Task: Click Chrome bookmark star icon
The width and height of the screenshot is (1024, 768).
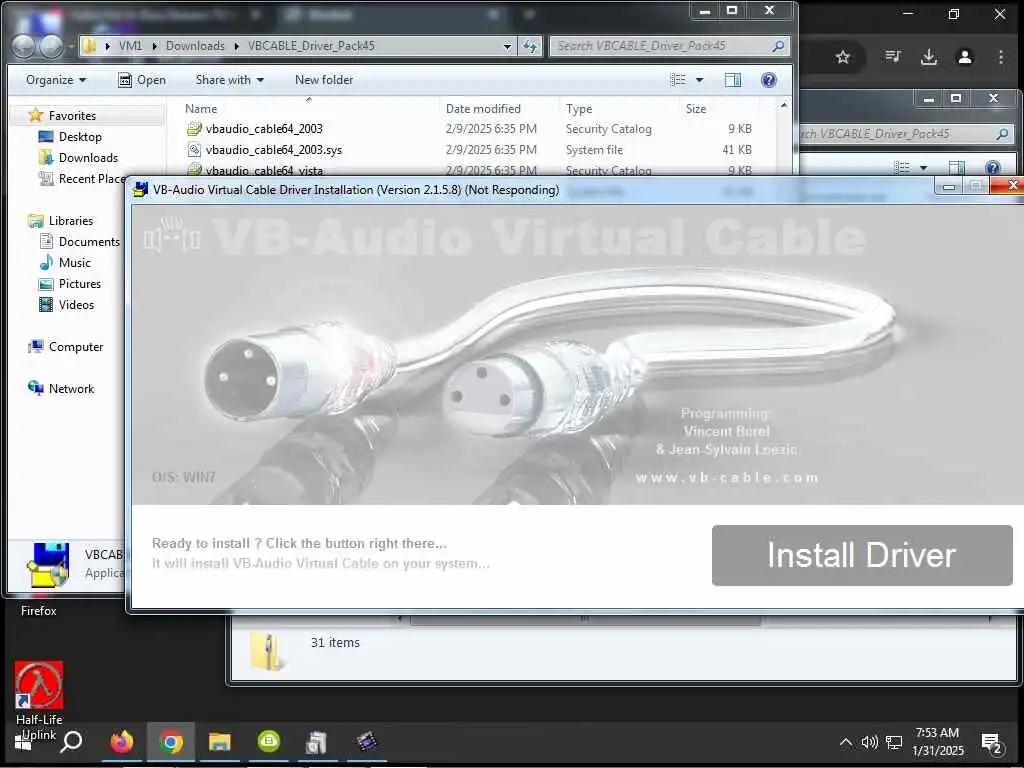Action: 842,57
